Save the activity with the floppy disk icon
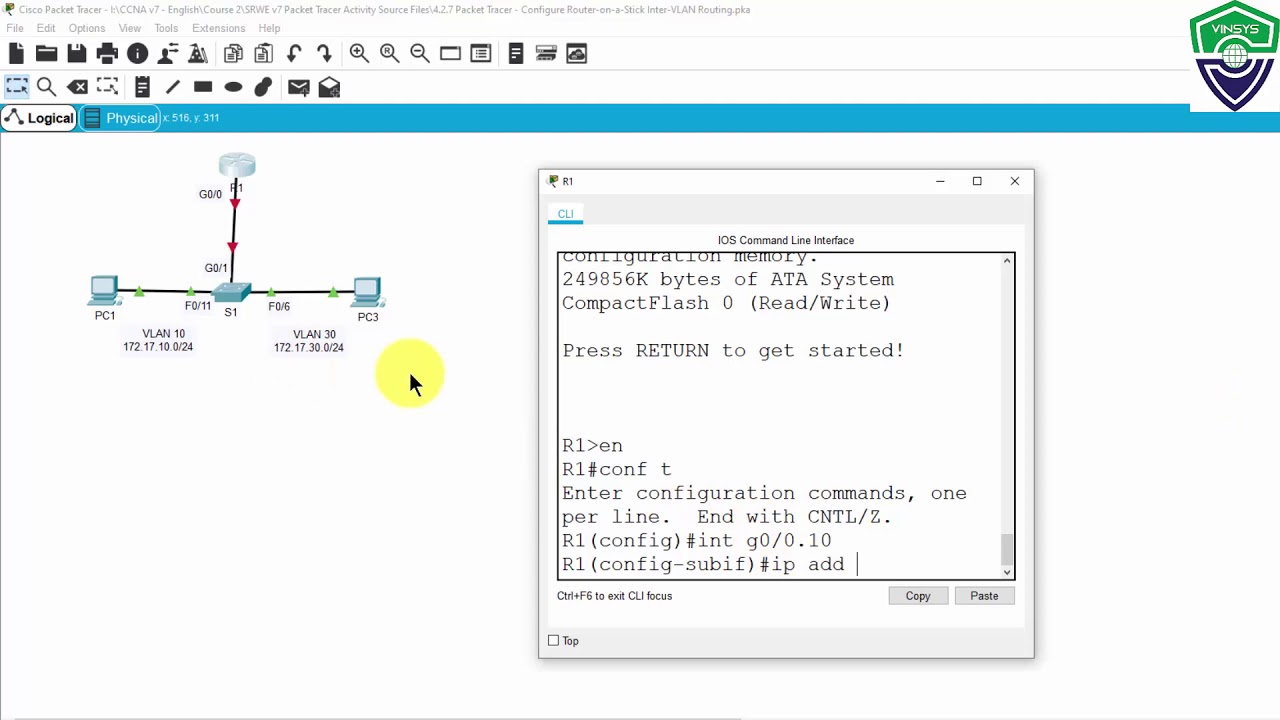 77,53
